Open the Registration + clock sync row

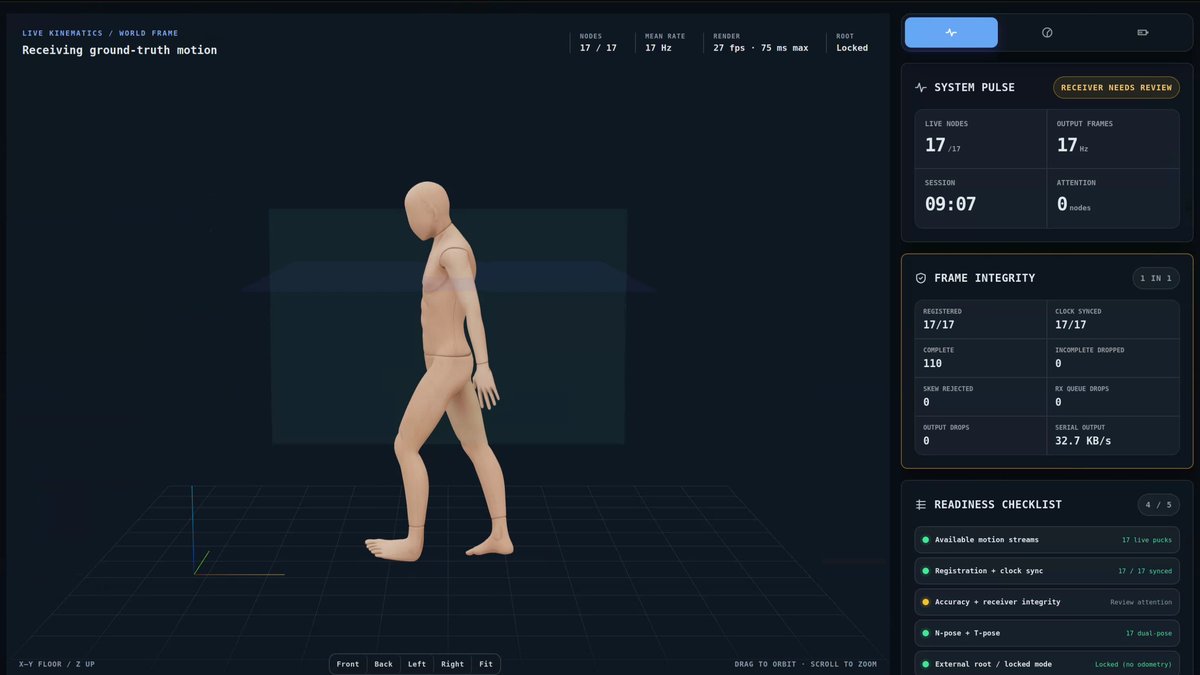click(1047, 571)
